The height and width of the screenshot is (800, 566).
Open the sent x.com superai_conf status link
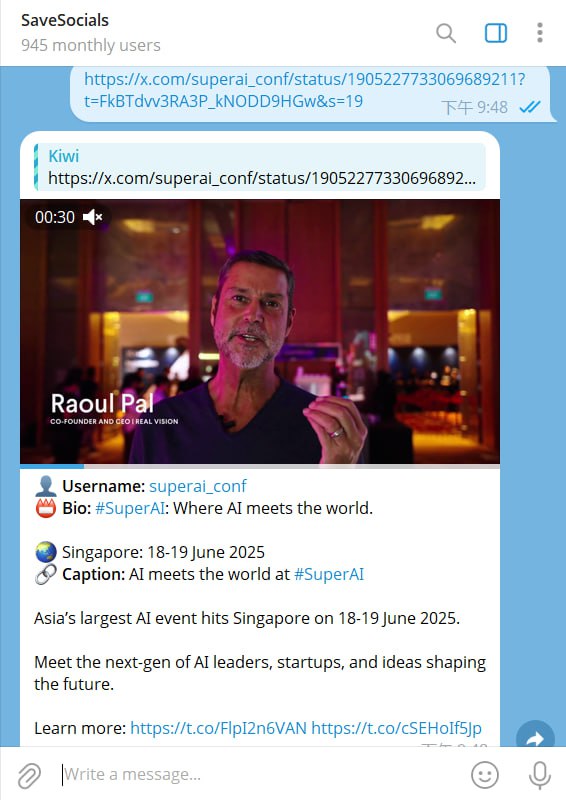(x=304, y=90)
